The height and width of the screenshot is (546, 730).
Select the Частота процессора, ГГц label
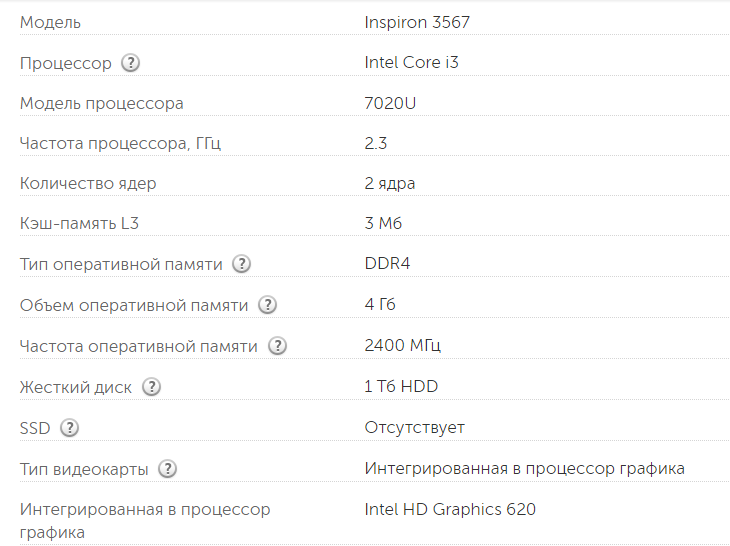click(x=120, y=143)
